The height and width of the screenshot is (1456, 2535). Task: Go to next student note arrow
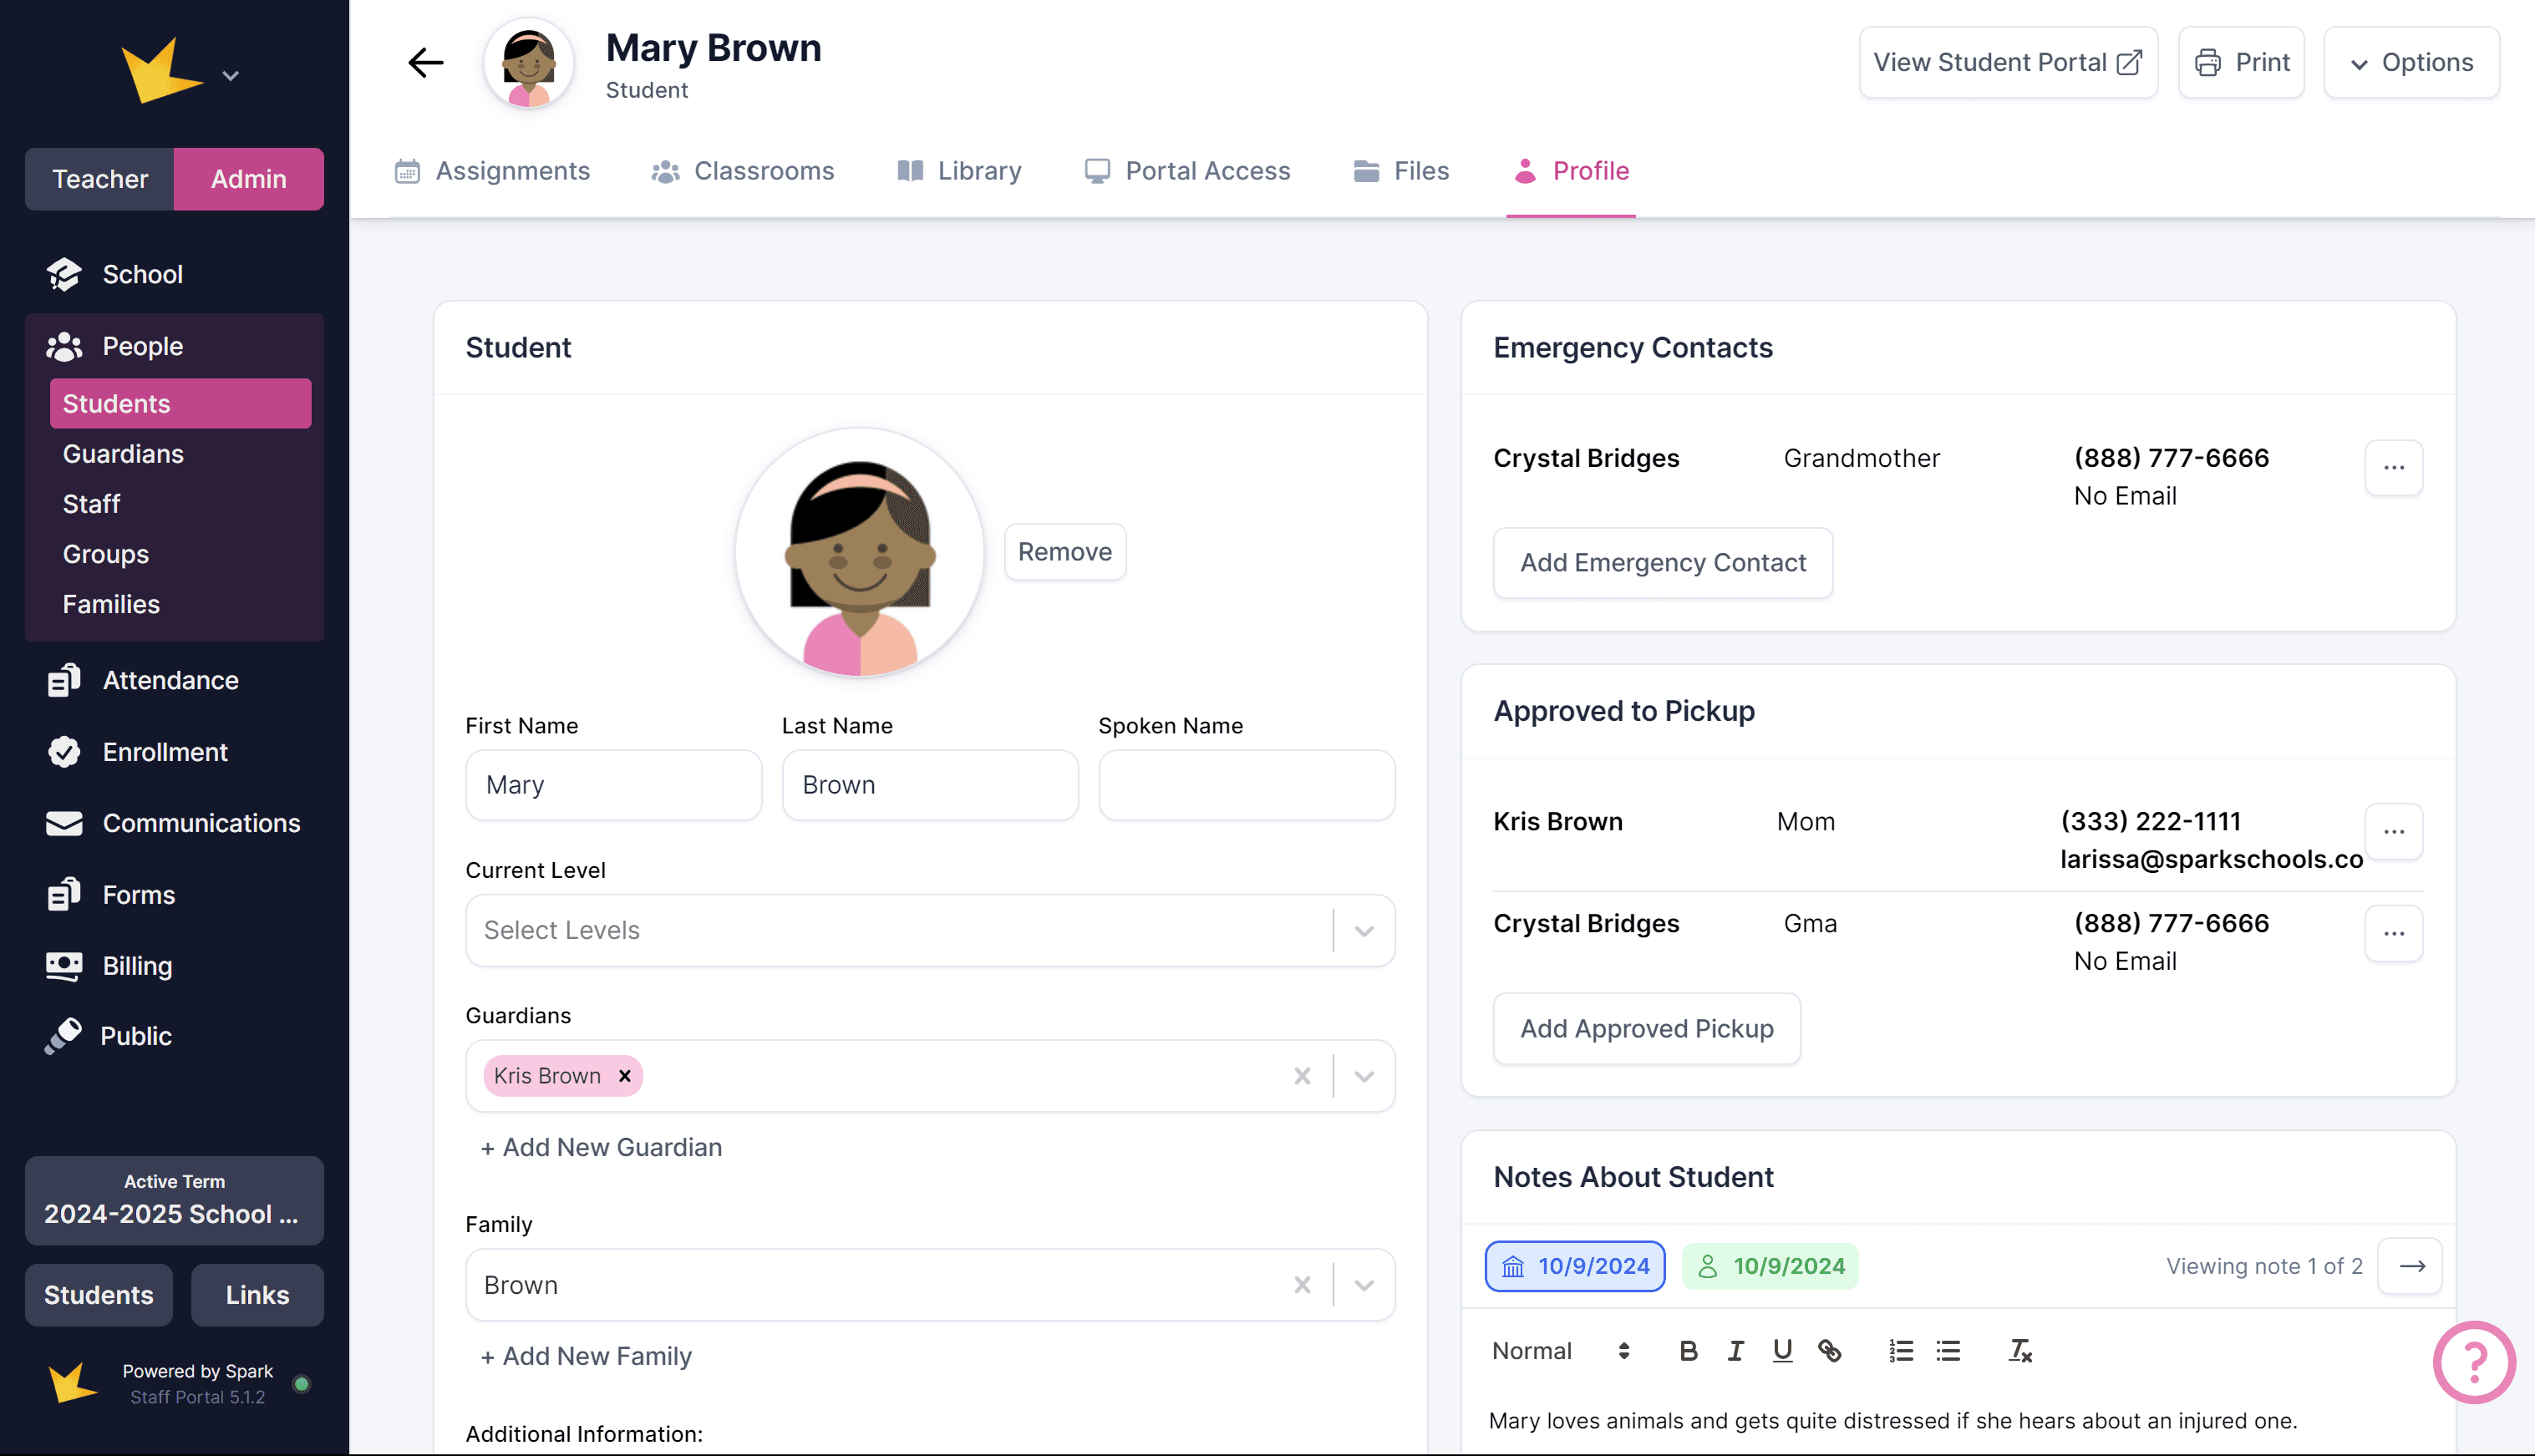[2411, 1266]
